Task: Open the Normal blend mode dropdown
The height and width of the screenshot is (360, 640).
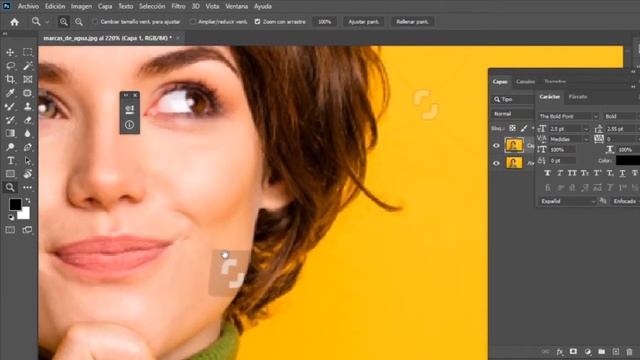Action: (x=513, y=114)
